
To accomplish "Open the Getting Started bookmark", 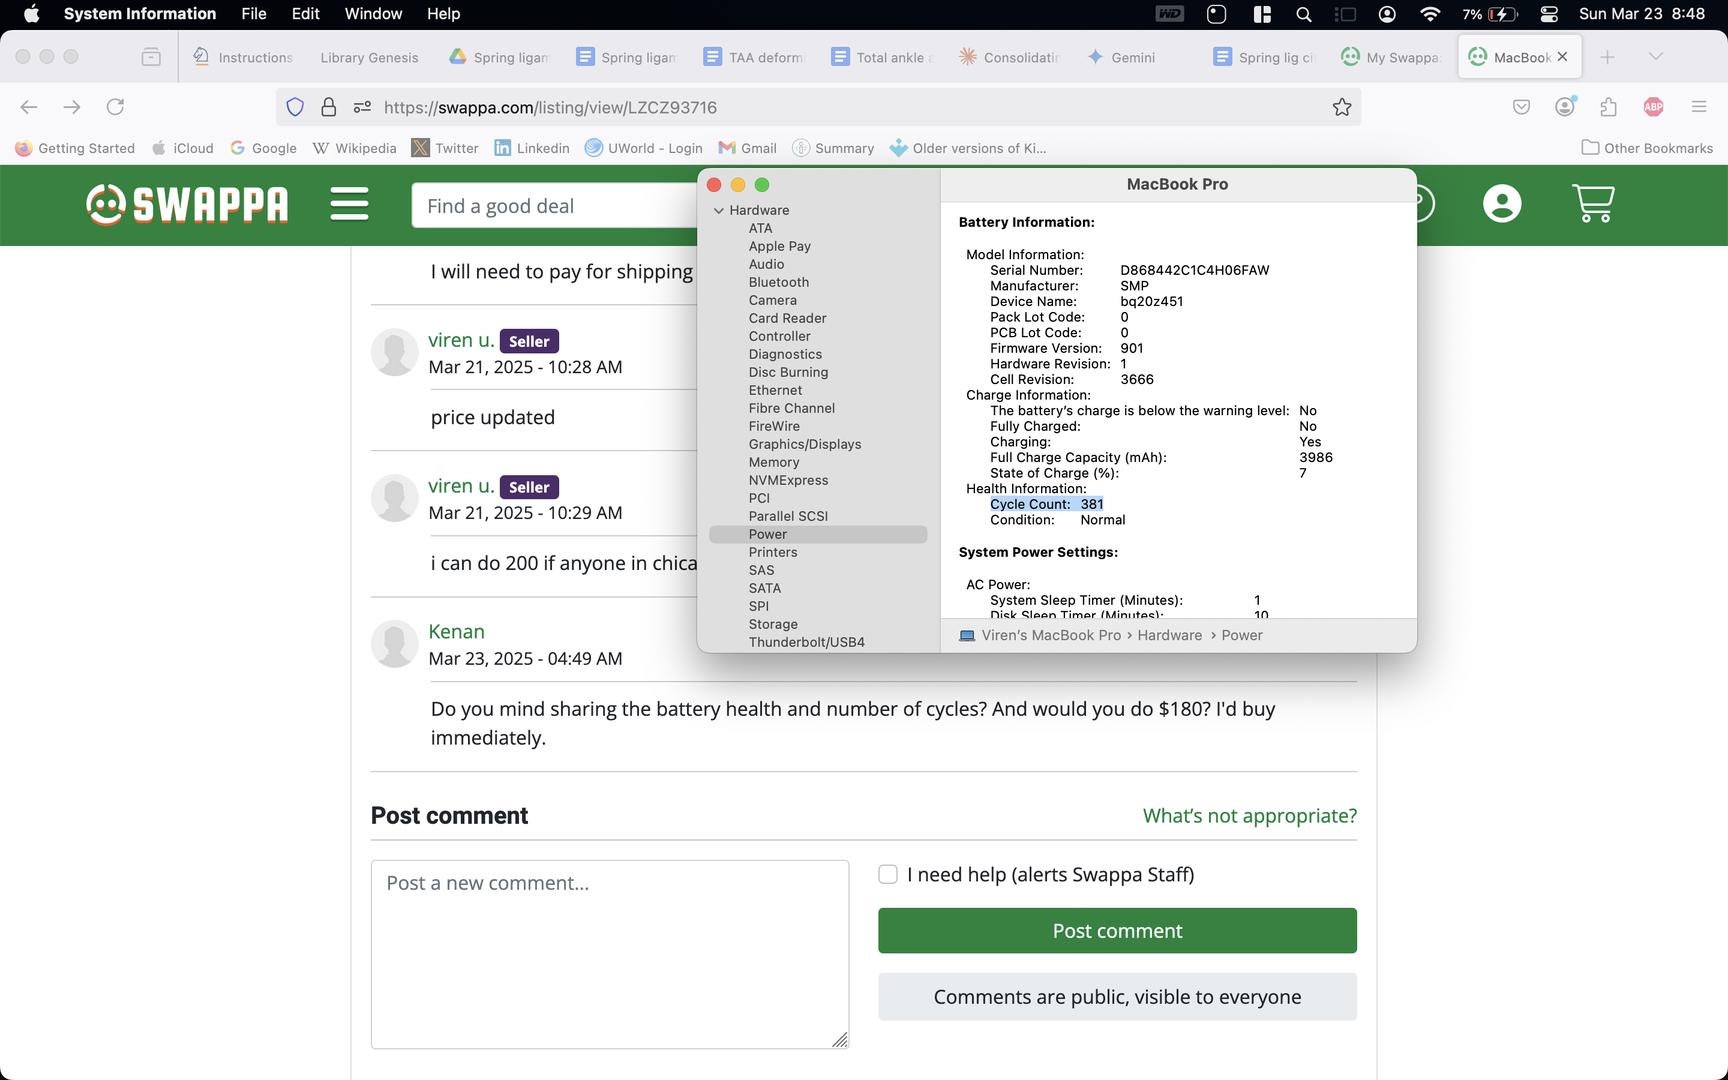I will (75, 148).
